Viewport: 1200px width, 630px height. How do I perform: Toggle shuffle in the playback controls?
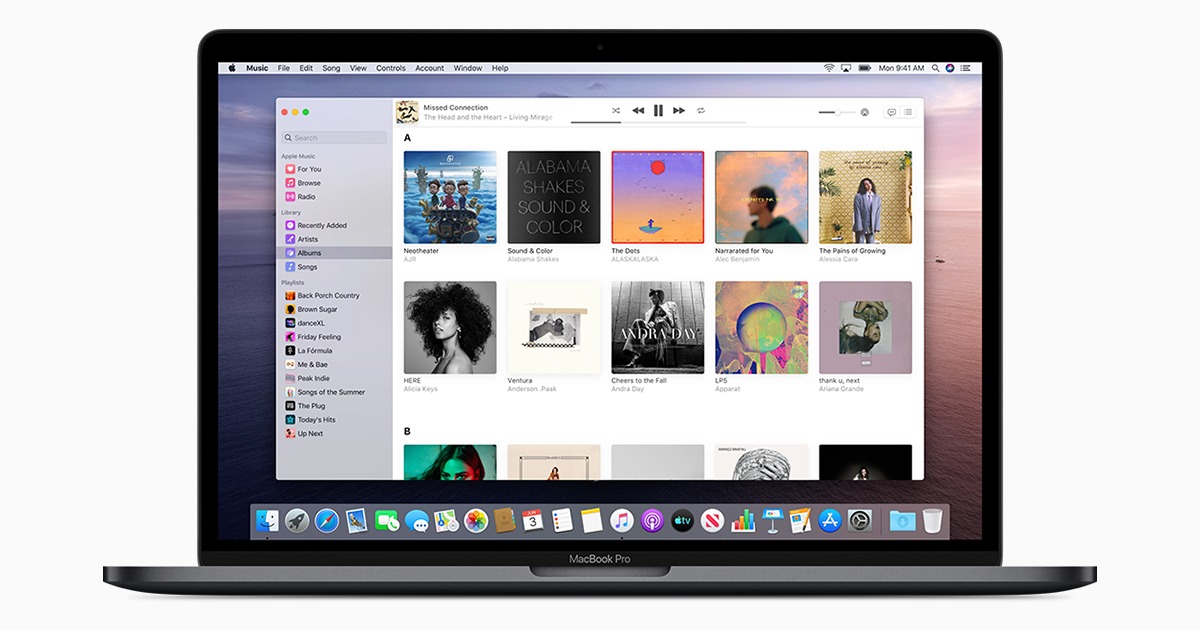click(x=616, y=111)
